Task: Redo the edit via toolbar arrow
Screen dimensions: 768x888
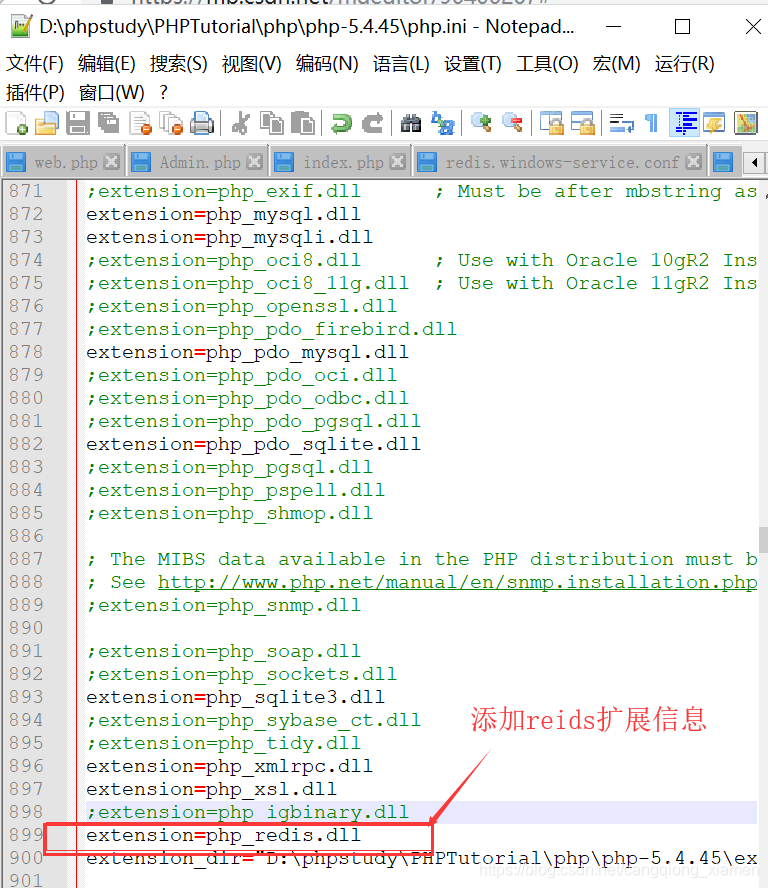Action: (373, 123)
